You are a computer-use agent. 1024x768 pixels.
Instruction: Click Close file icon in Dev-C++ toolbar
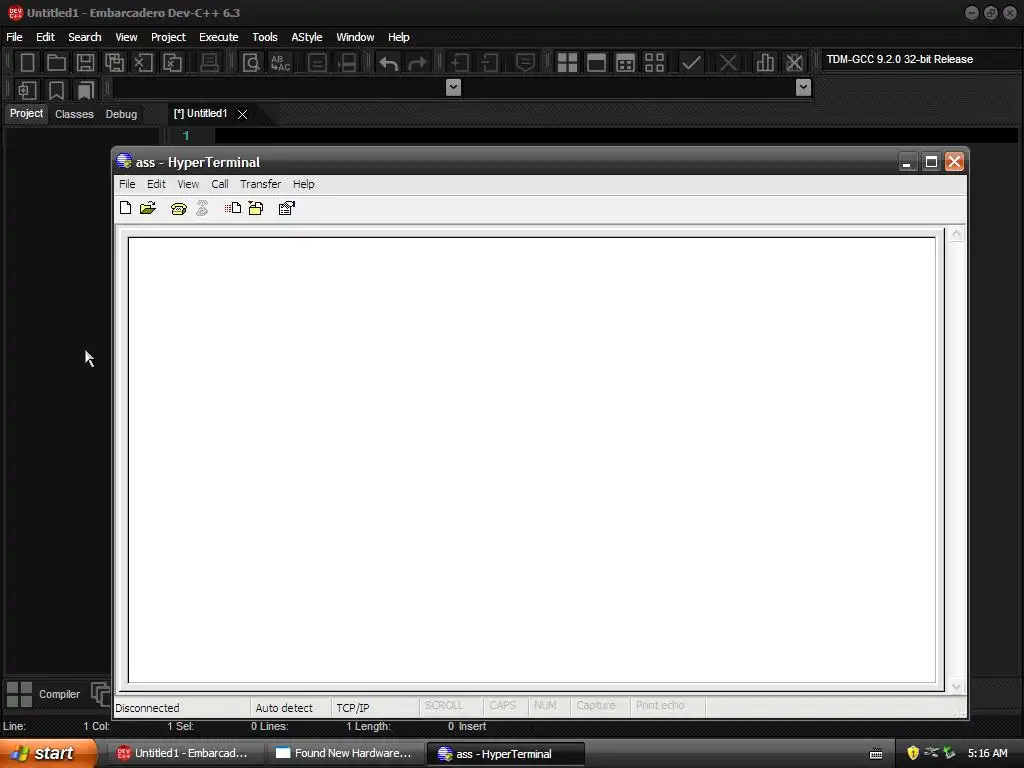(x=143, y=63)
